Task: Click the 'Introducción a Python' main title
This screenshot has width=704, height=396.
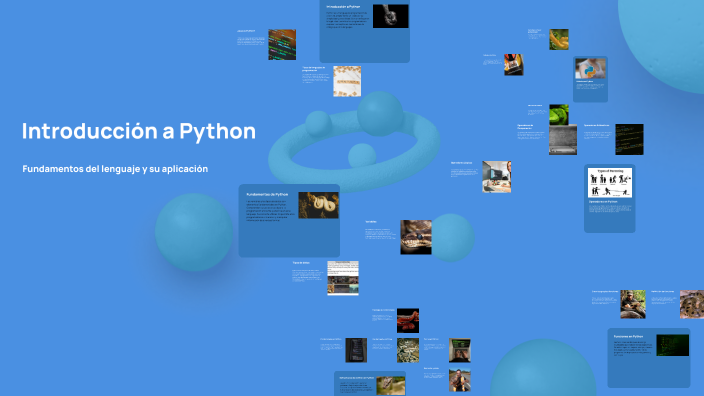Action: click(139, 132)
